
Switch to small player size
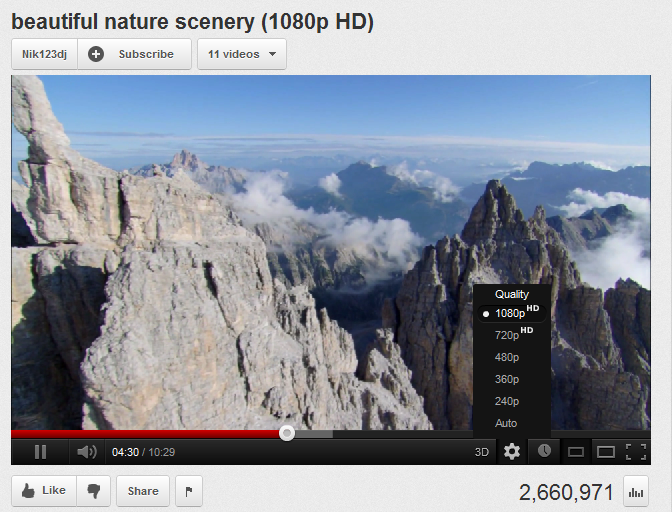coord(575,452)
